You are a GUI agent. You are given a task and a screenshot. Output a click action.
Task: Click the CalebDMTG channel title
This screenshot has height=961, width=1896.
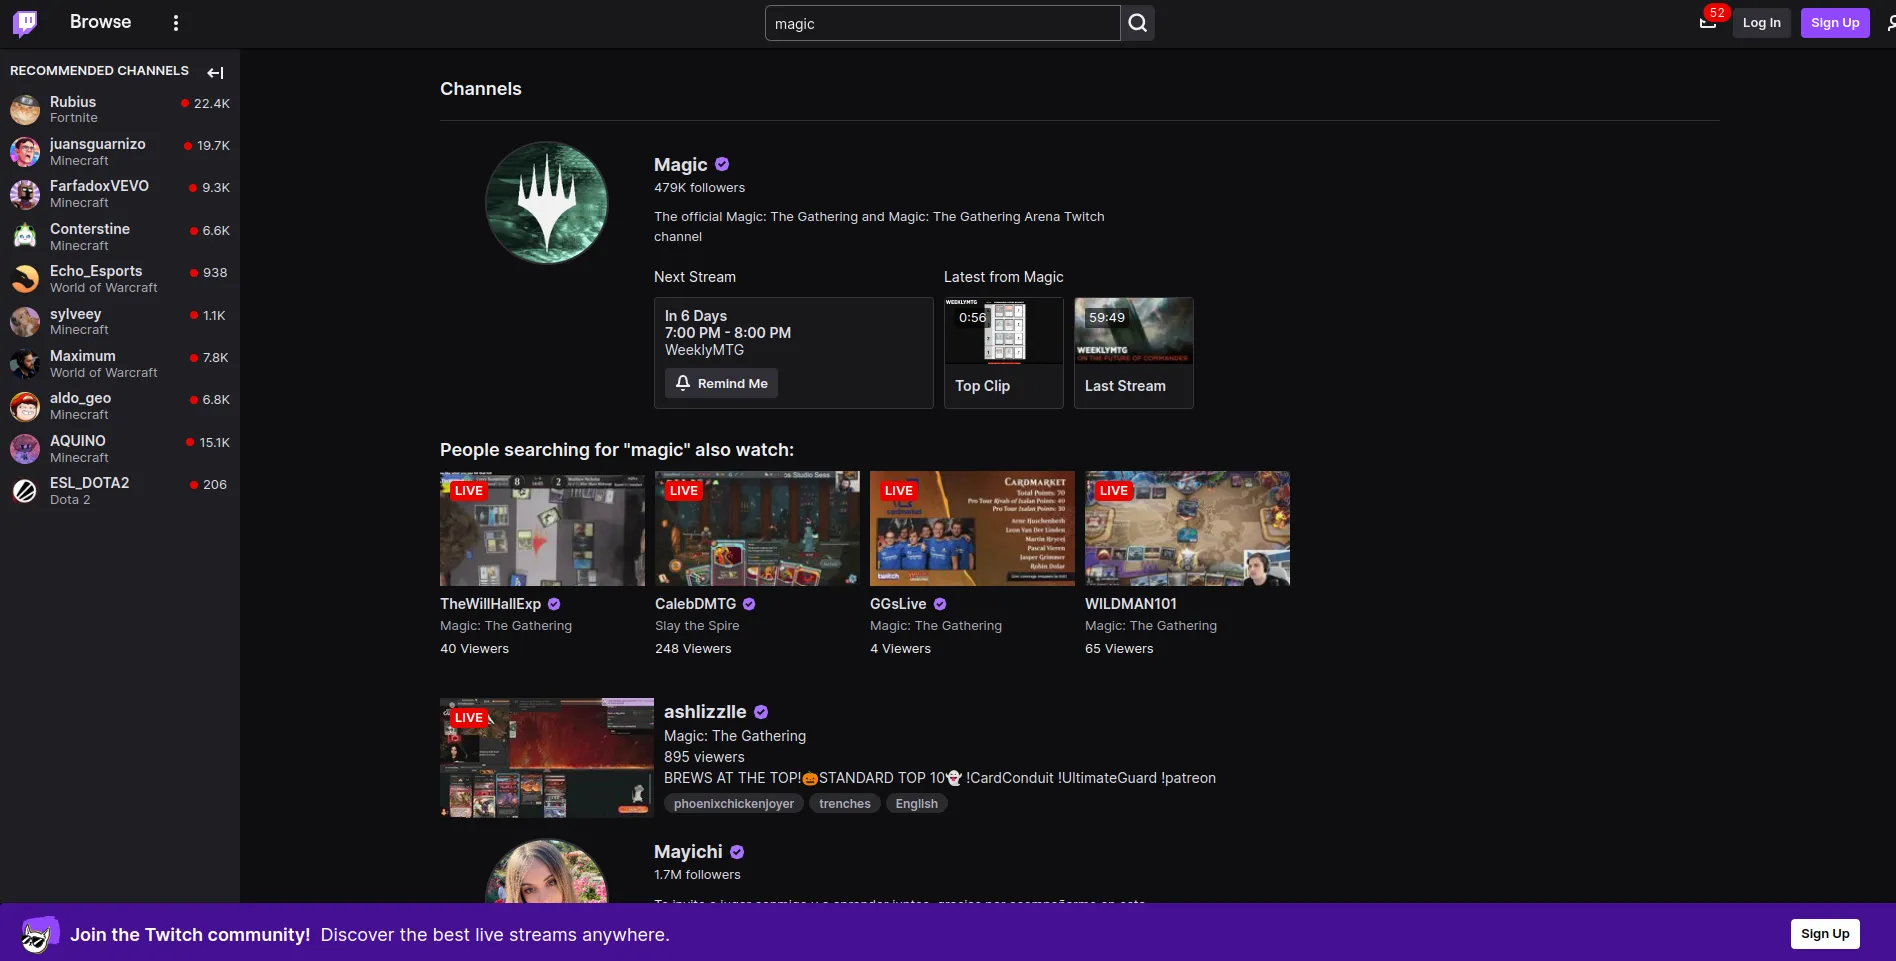(695, 604)
